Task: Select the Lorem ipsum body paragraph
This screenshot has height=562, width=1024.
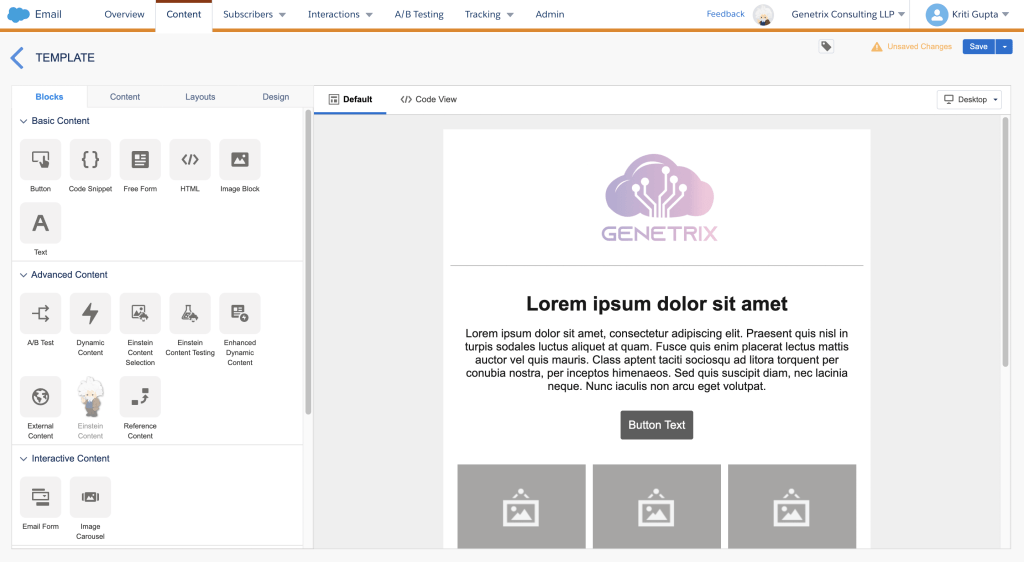Action: [x=656, y=360]
